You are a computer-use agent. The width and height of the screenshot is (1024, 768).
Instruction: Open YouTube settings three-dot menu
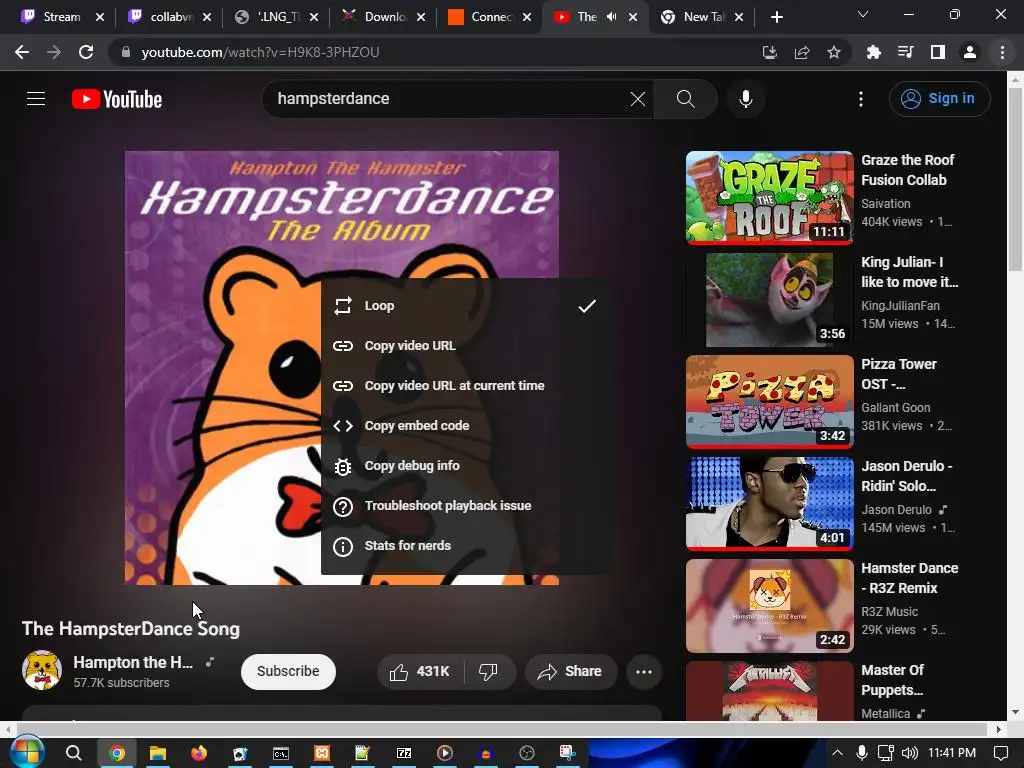coord(861,99)
